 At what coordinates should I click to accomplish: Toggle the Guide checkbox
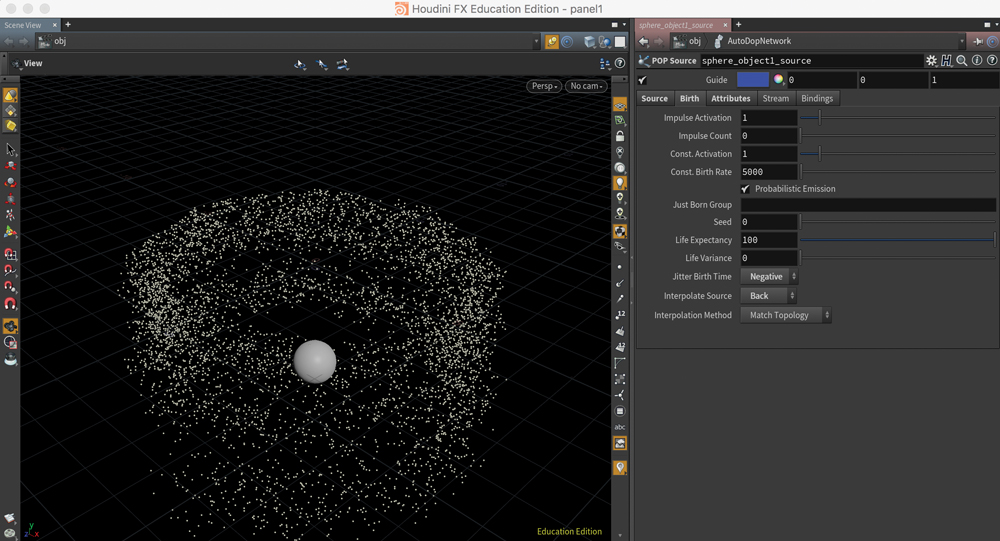642,80
